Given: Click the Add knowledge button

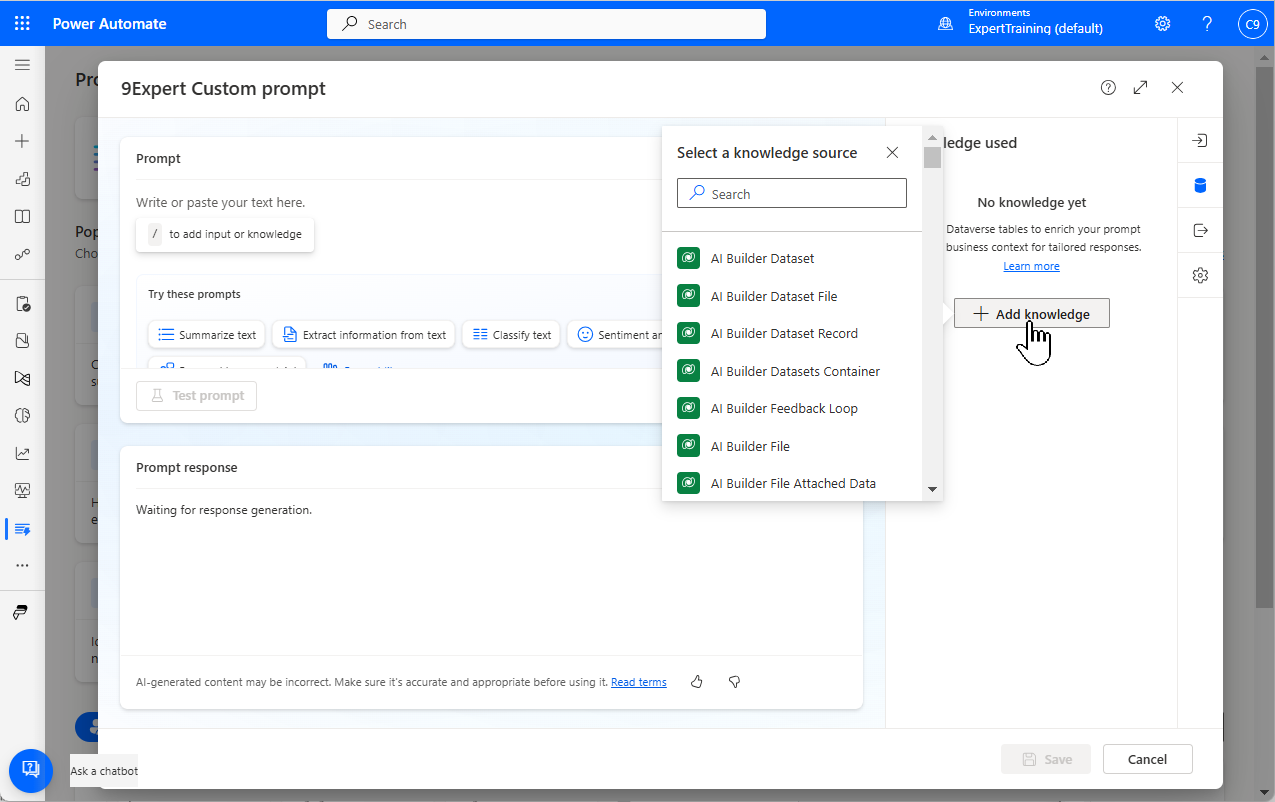Looking at the screenshot, I should [x=1031, y=314].
